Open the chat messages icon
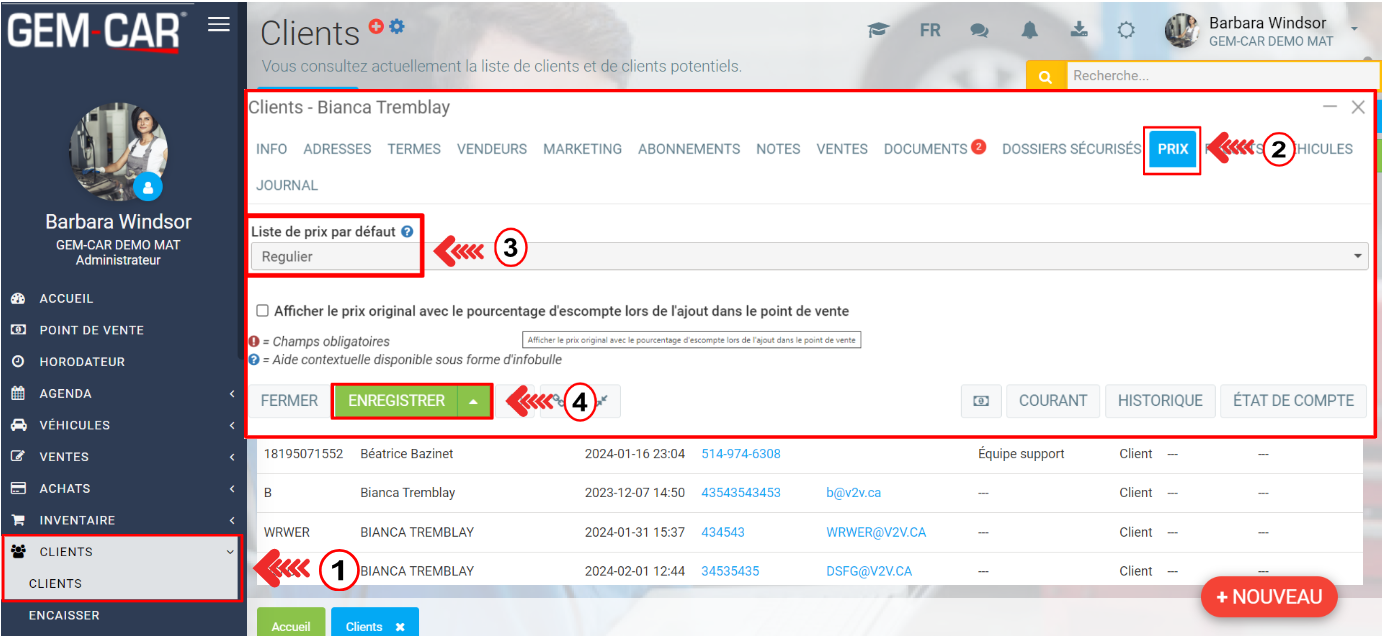 tap(979, 30)
